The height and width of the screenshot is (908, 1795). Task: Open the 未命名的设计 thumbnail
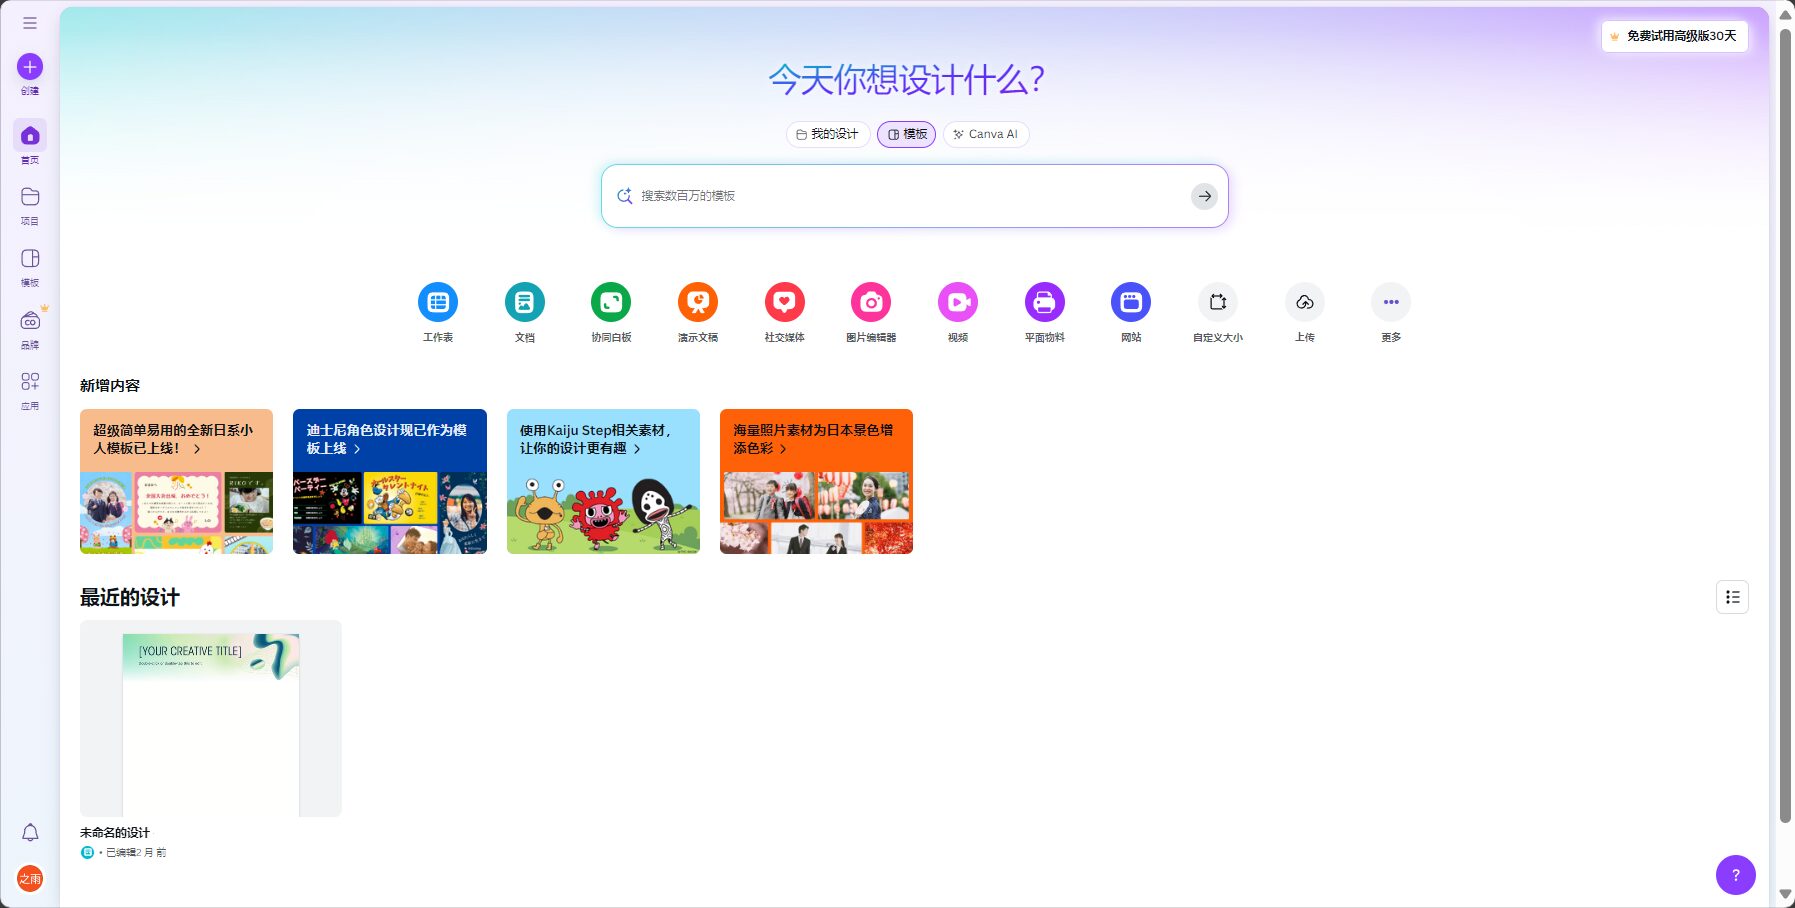pyautogui.click(x=211, y=718)
